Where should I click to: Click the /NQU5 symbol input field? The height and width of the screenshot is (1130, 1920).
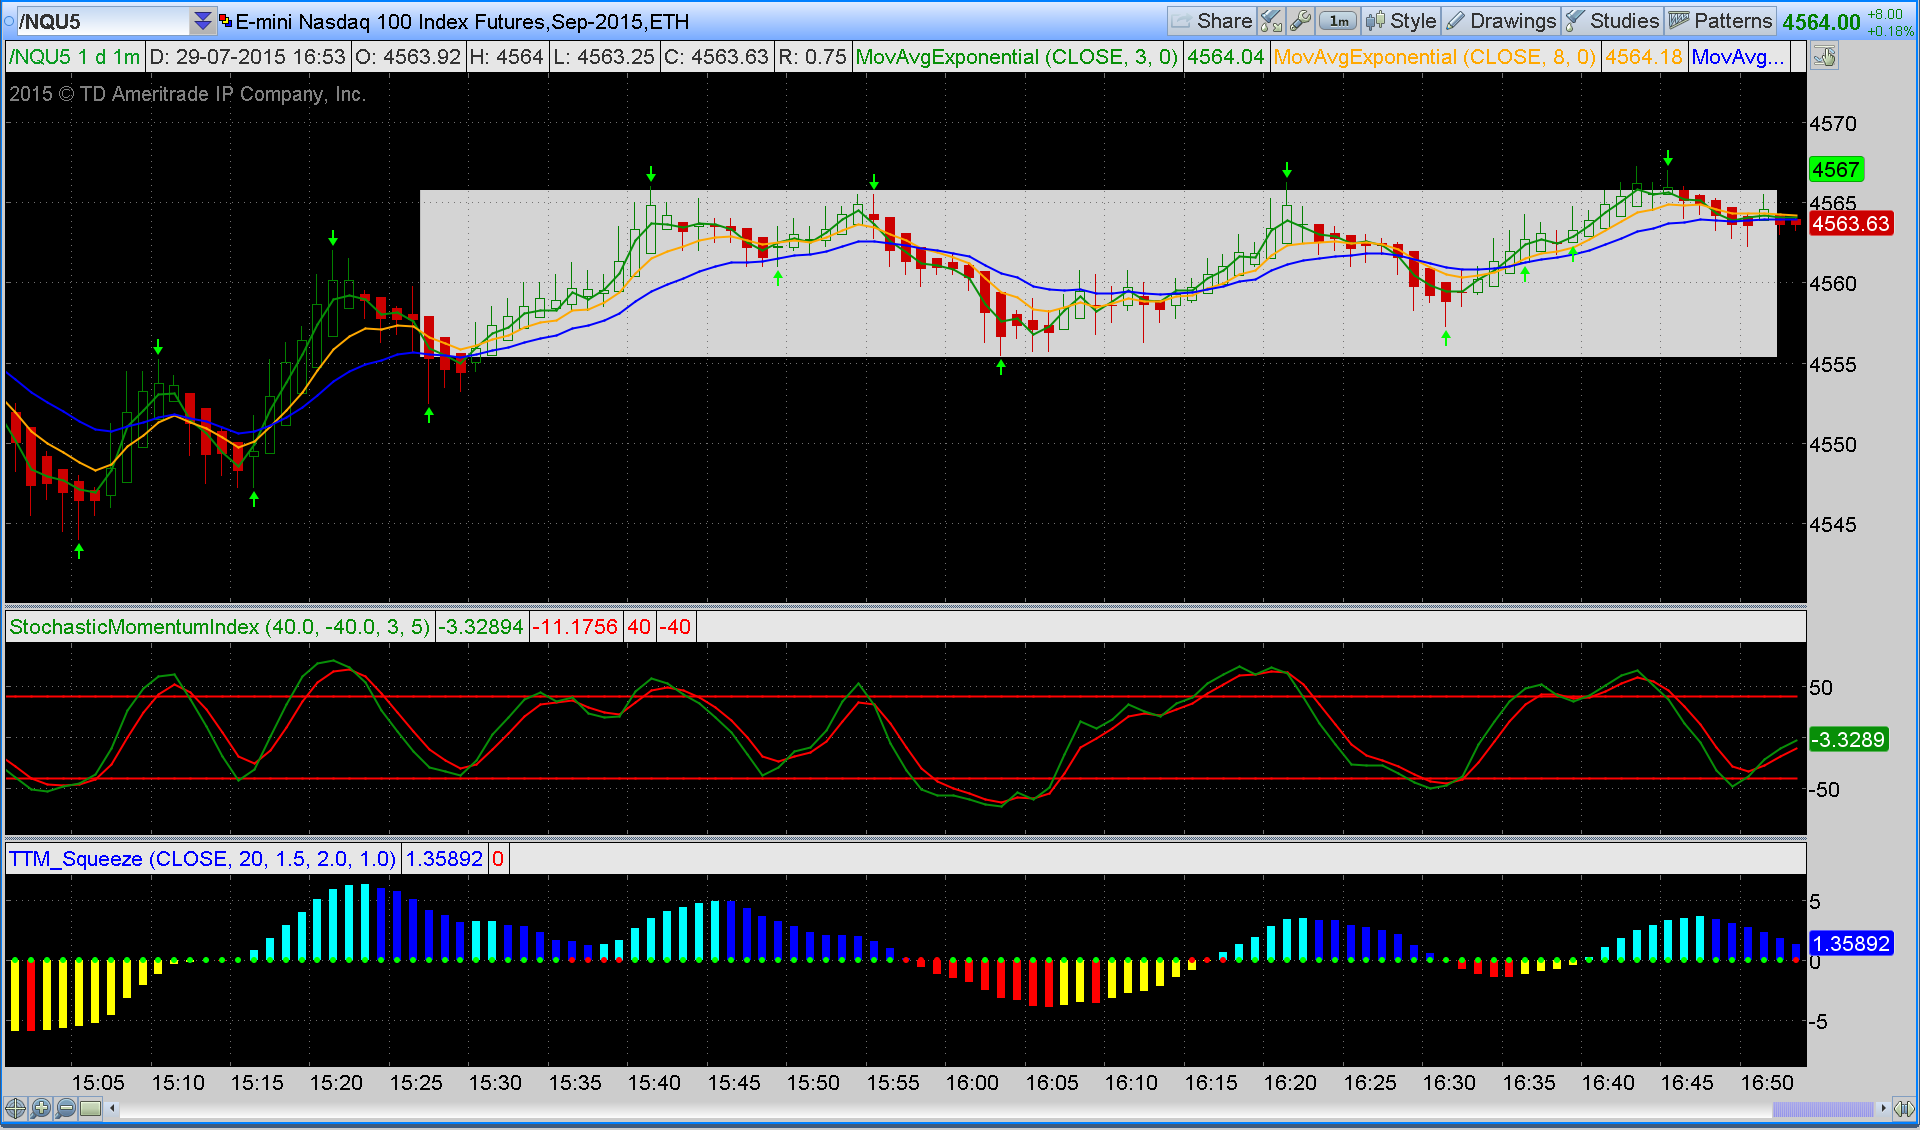pos(100,21)
